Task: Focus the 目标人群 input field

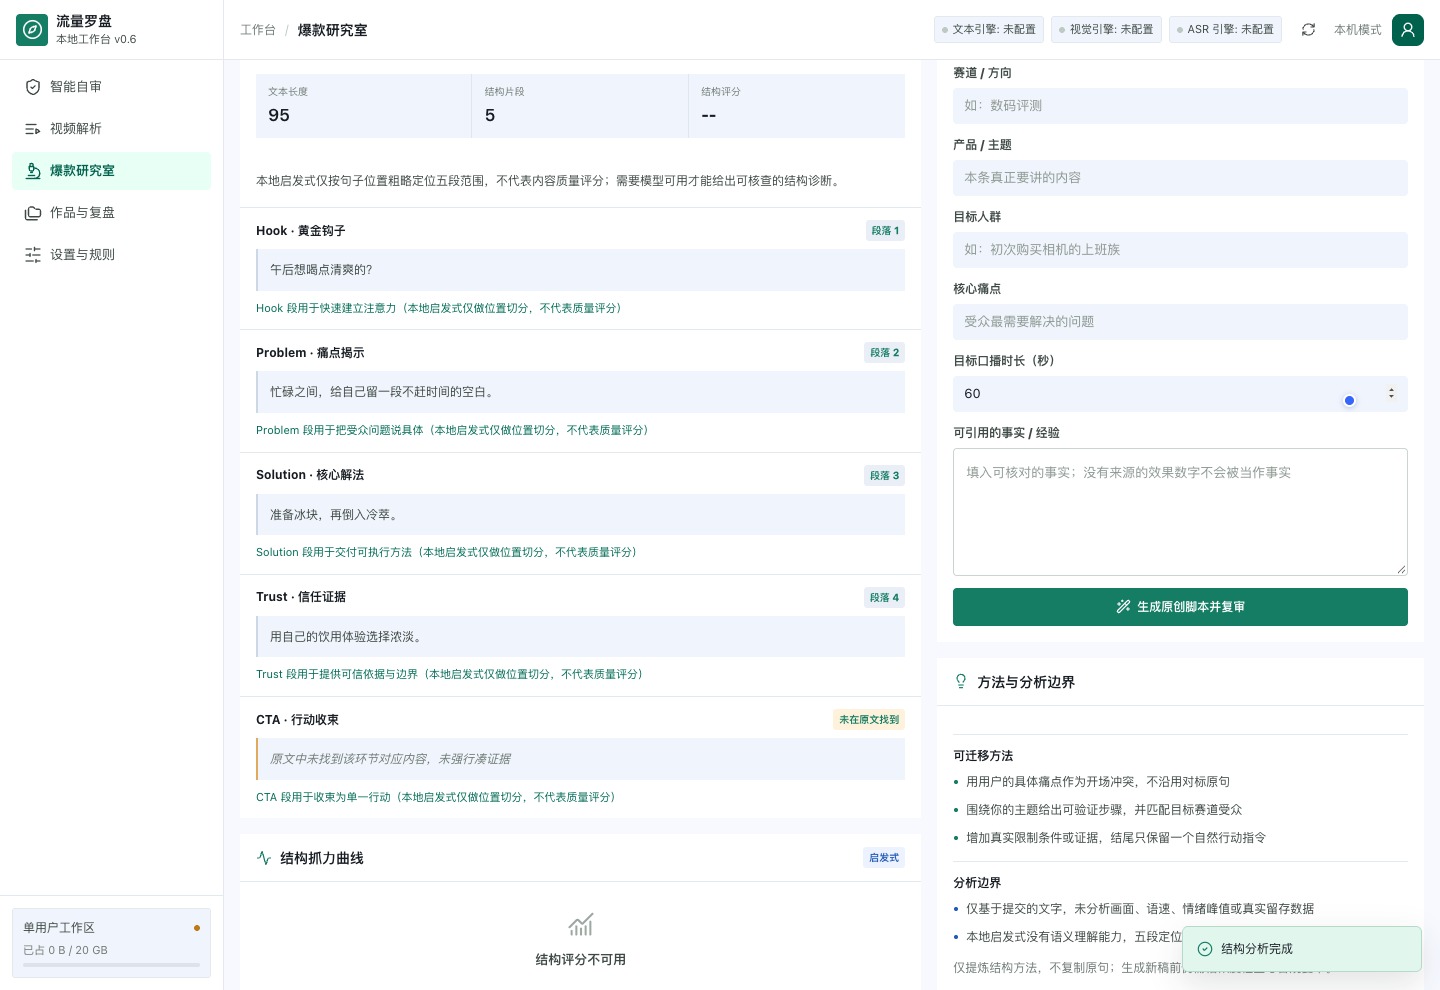Action: [1180, 250]
